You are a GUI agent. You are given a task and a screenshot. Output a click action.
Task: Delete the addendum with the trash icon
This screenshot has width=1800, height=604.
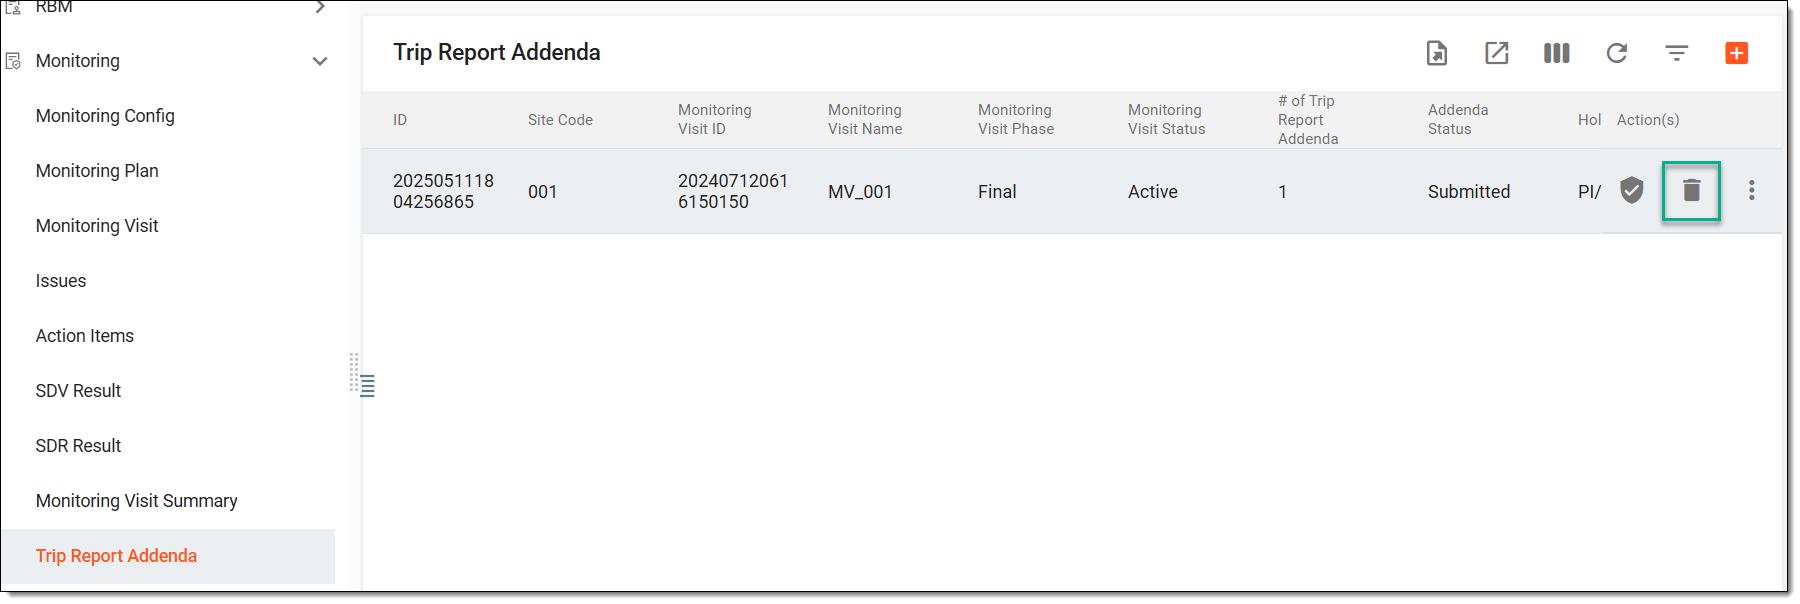pyautogui.click(x=1692, y=190)
